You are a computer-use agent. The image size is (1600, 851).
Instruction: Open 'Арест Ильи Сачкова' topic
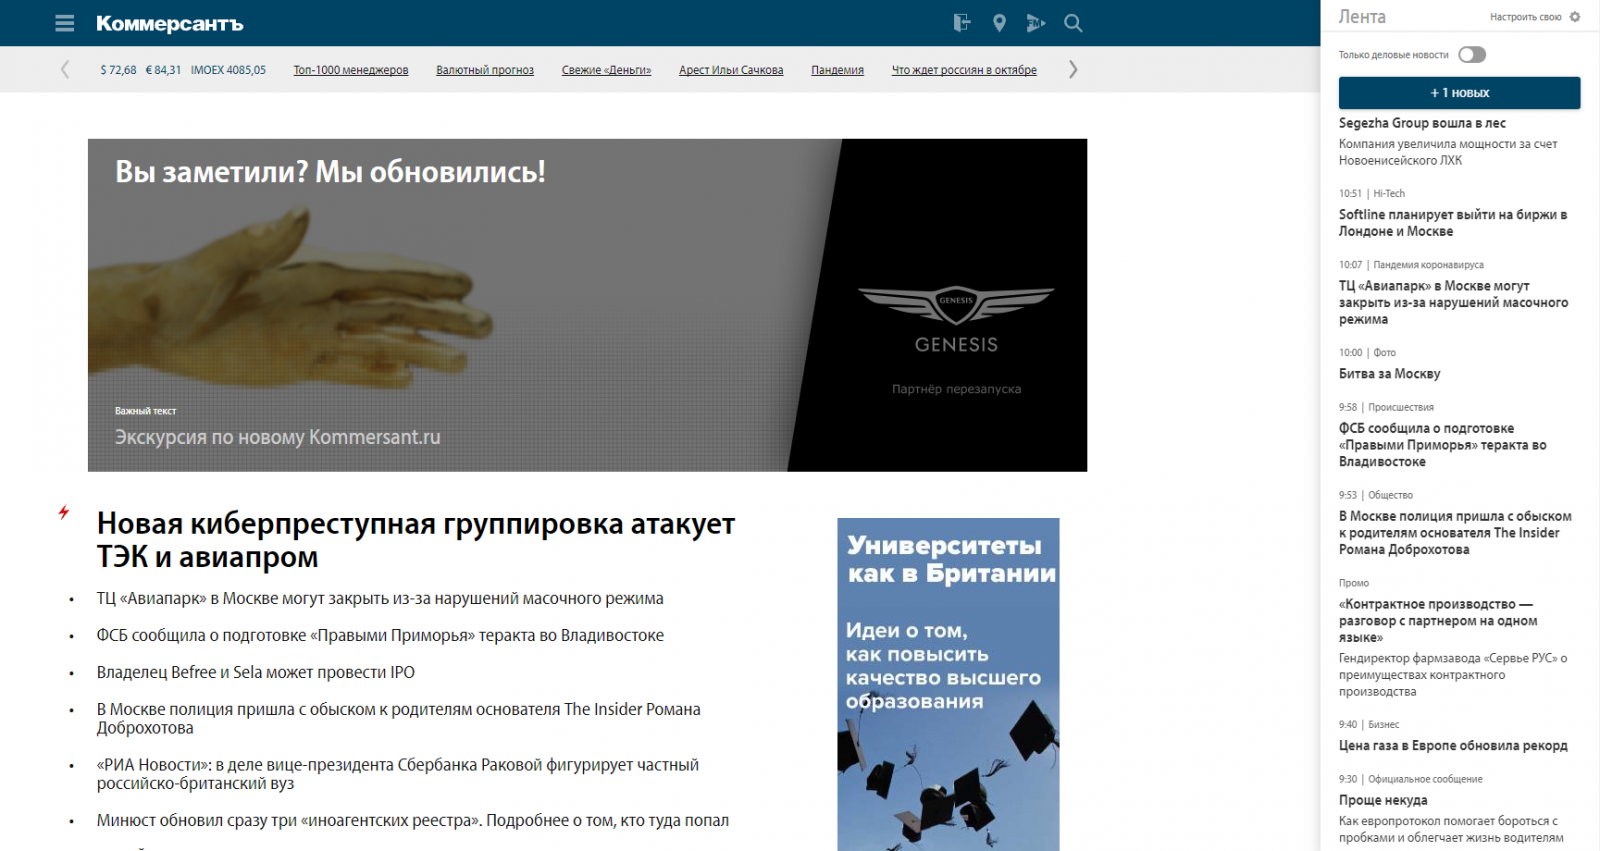pyautogui.click(x=731, y=70)
